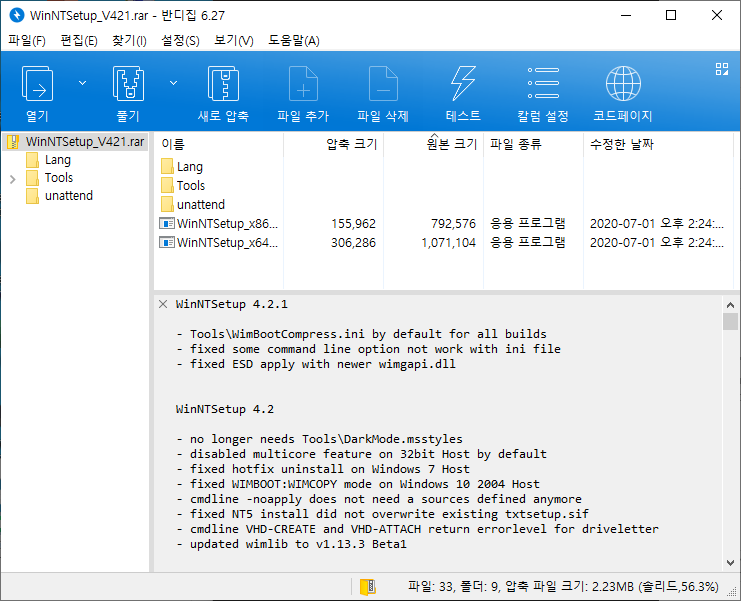Select Tools folder in left tree
The height and width of the screenshot is (601, 741).
pyautogui.click(x=59, y=178)
